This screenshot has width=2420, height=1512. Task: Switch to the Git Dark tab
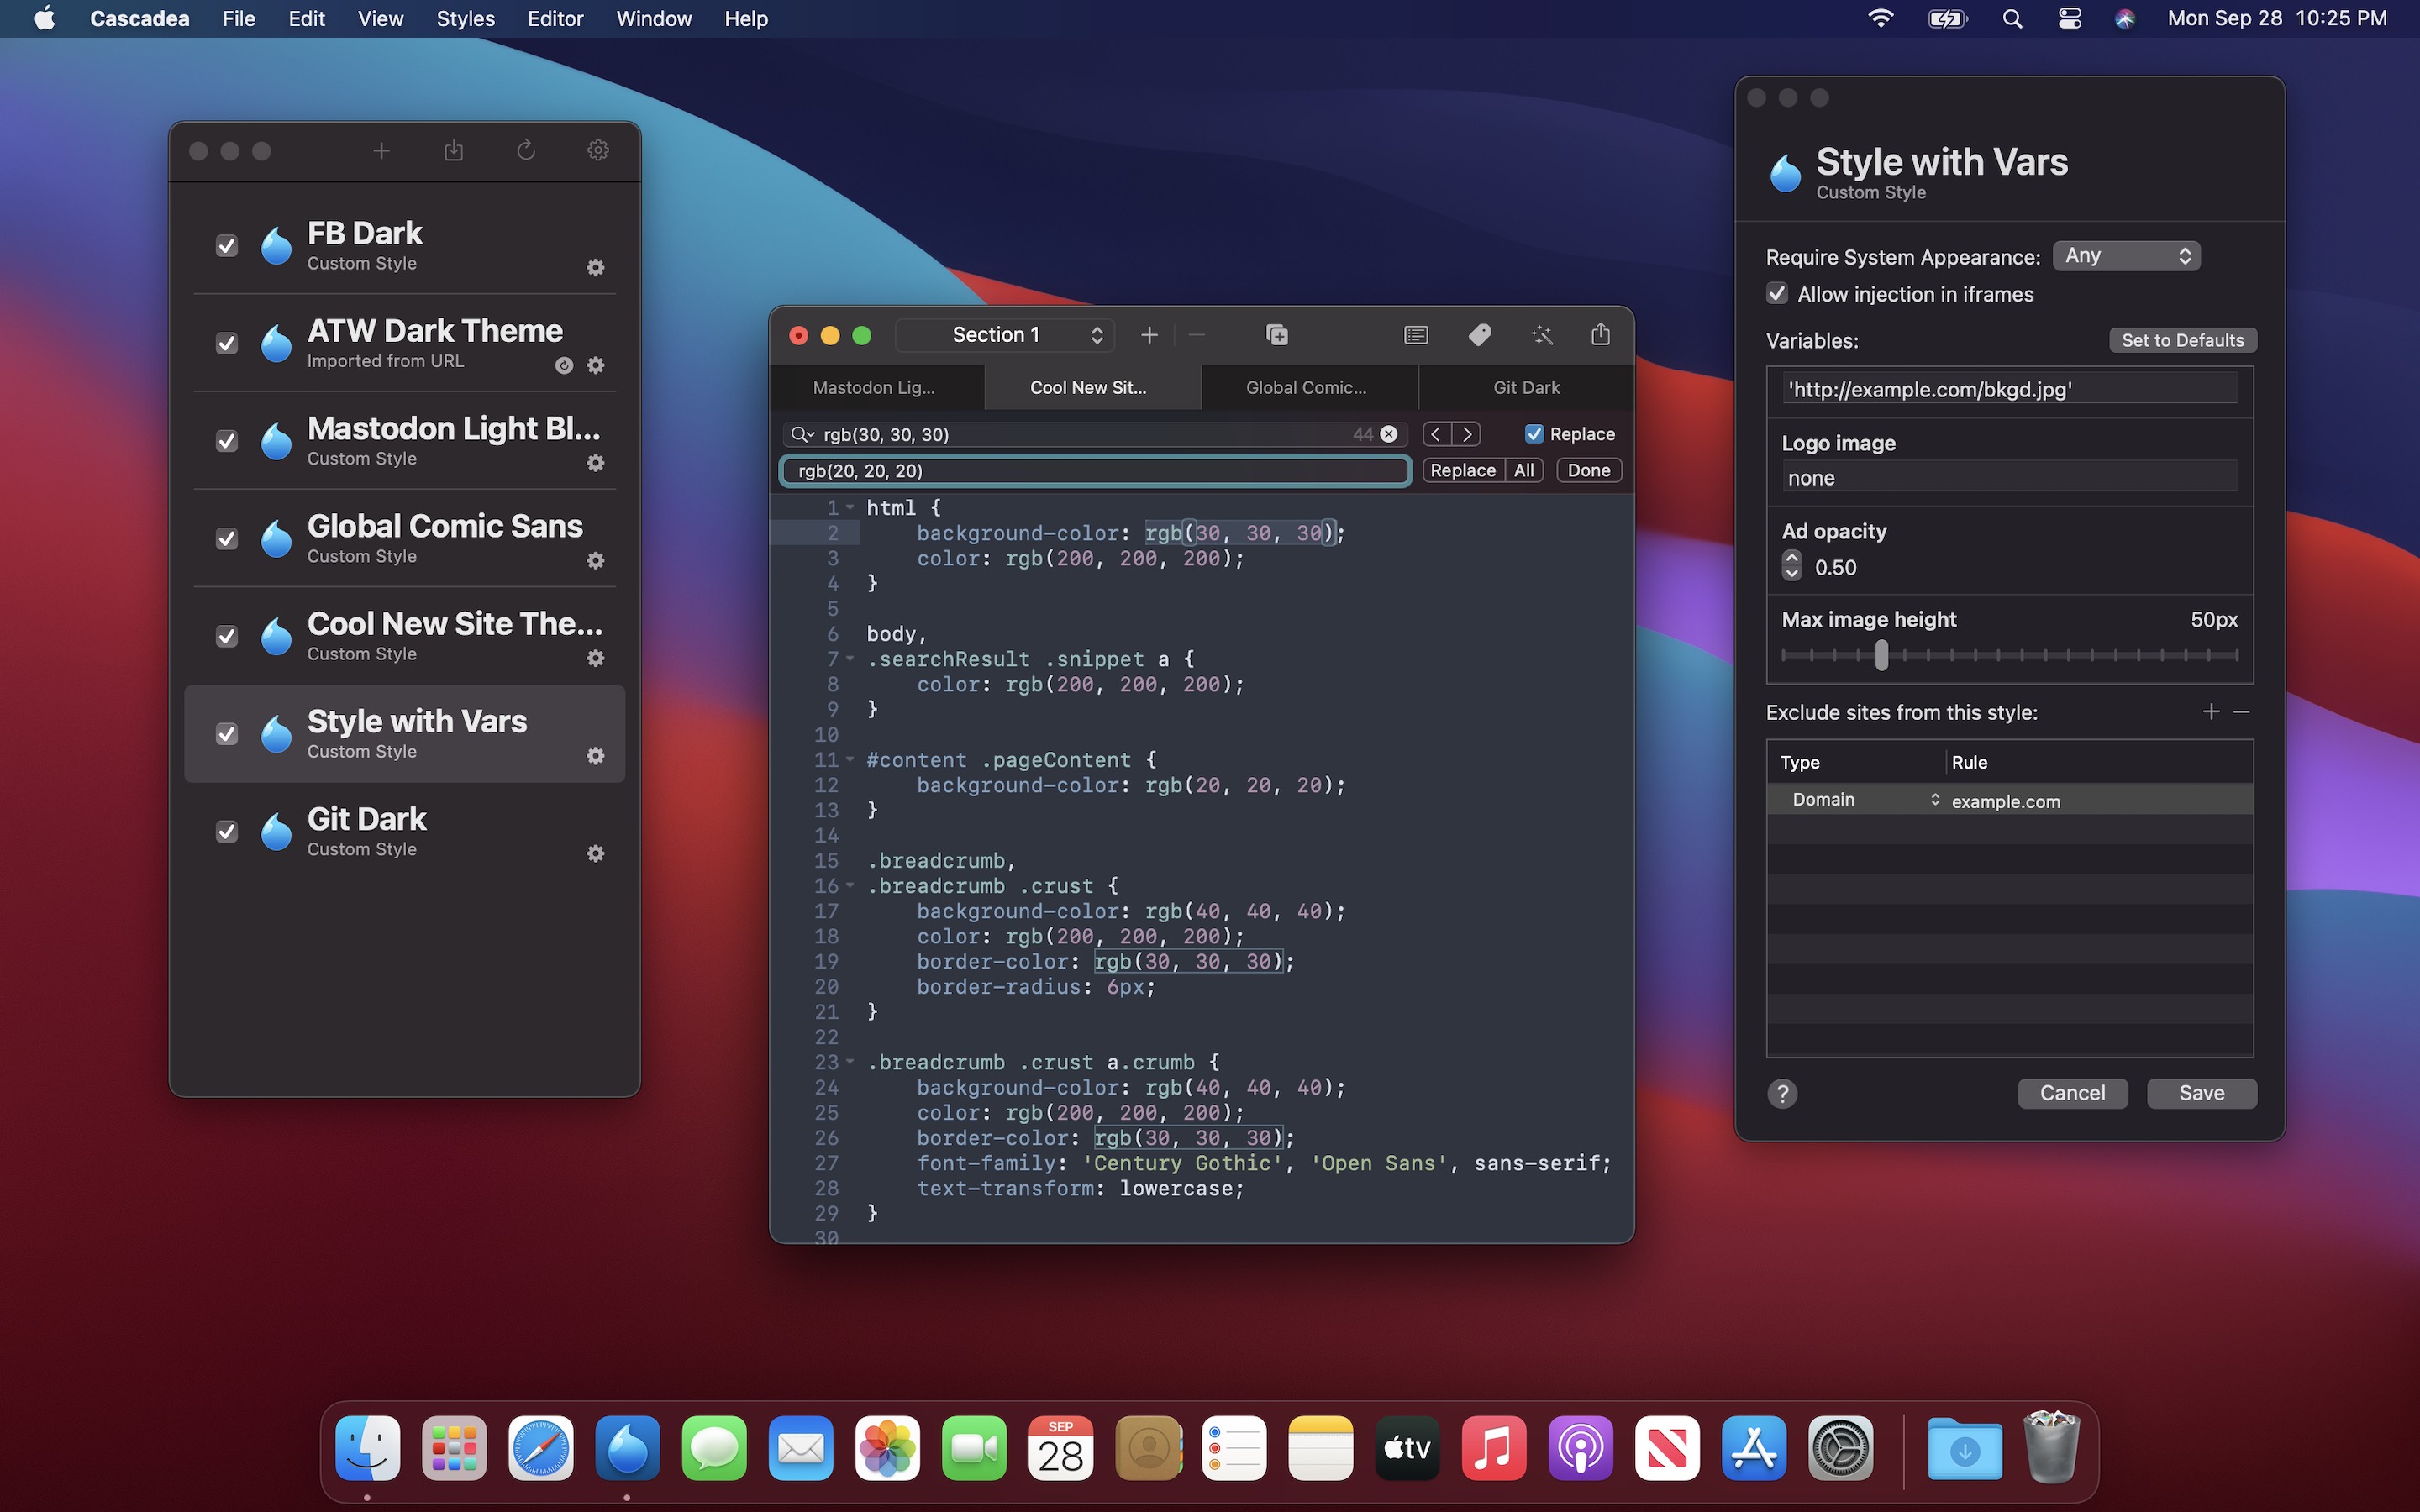(x=1525, y=388)
